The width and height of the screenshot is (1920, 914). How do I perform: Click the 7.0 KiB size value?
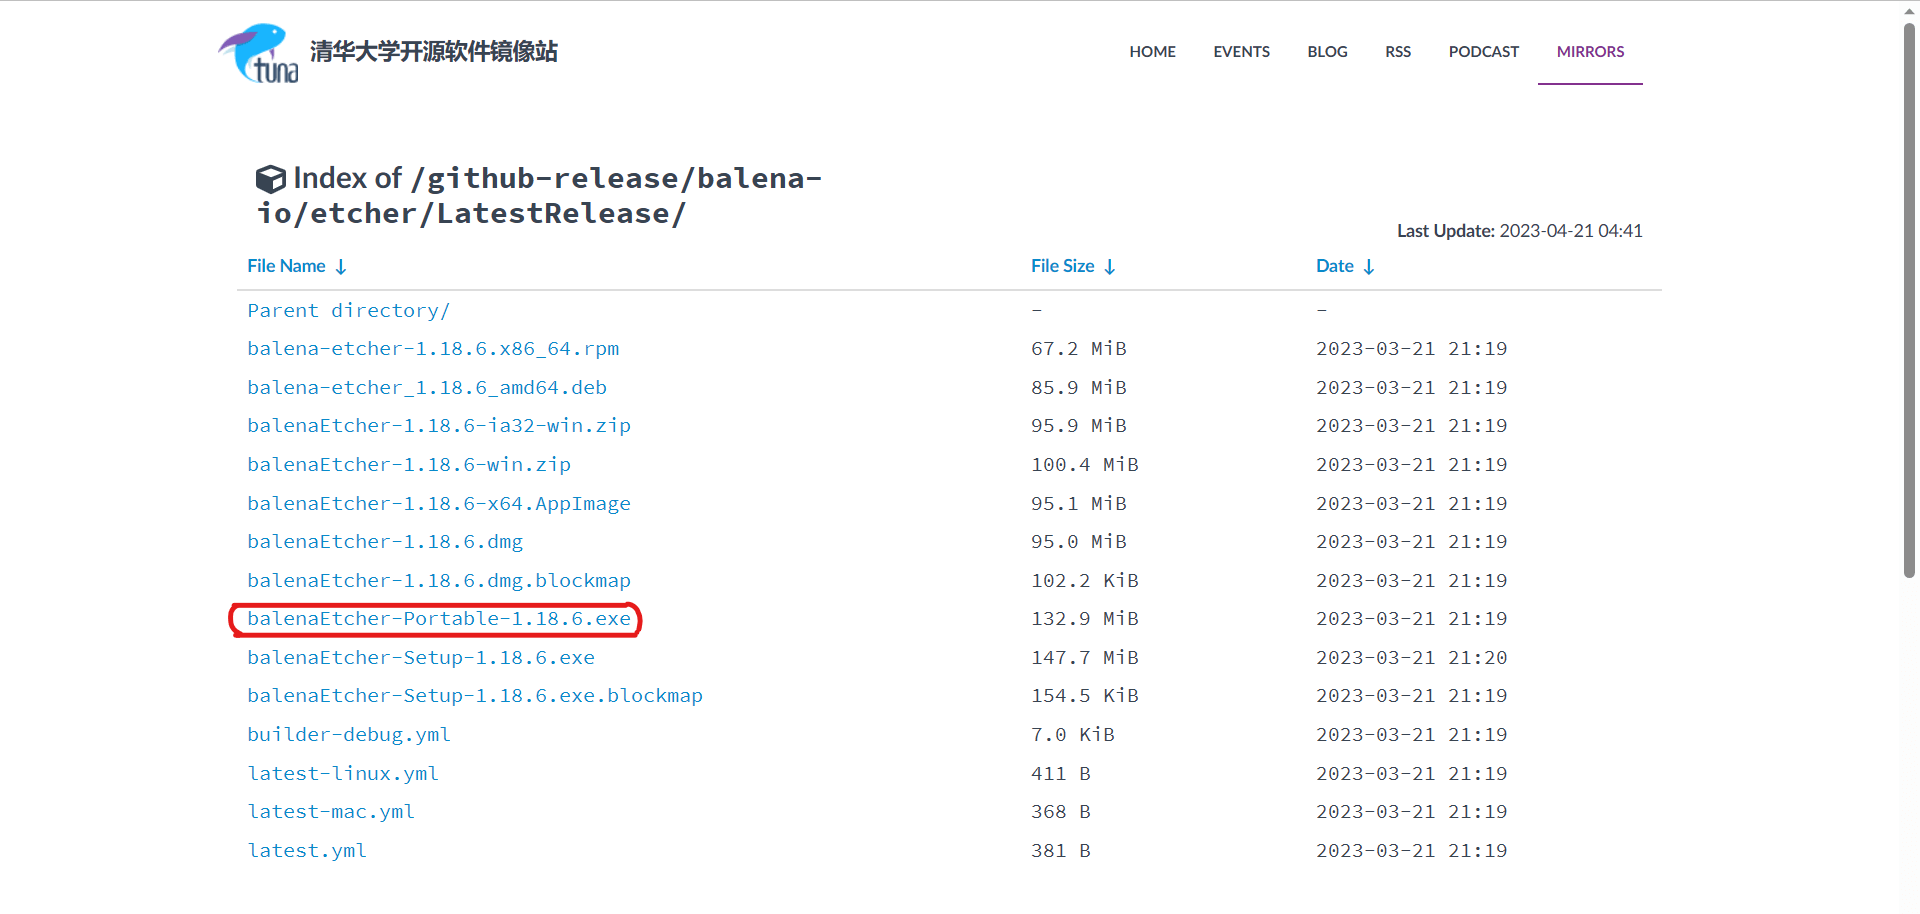point(1073,735)
